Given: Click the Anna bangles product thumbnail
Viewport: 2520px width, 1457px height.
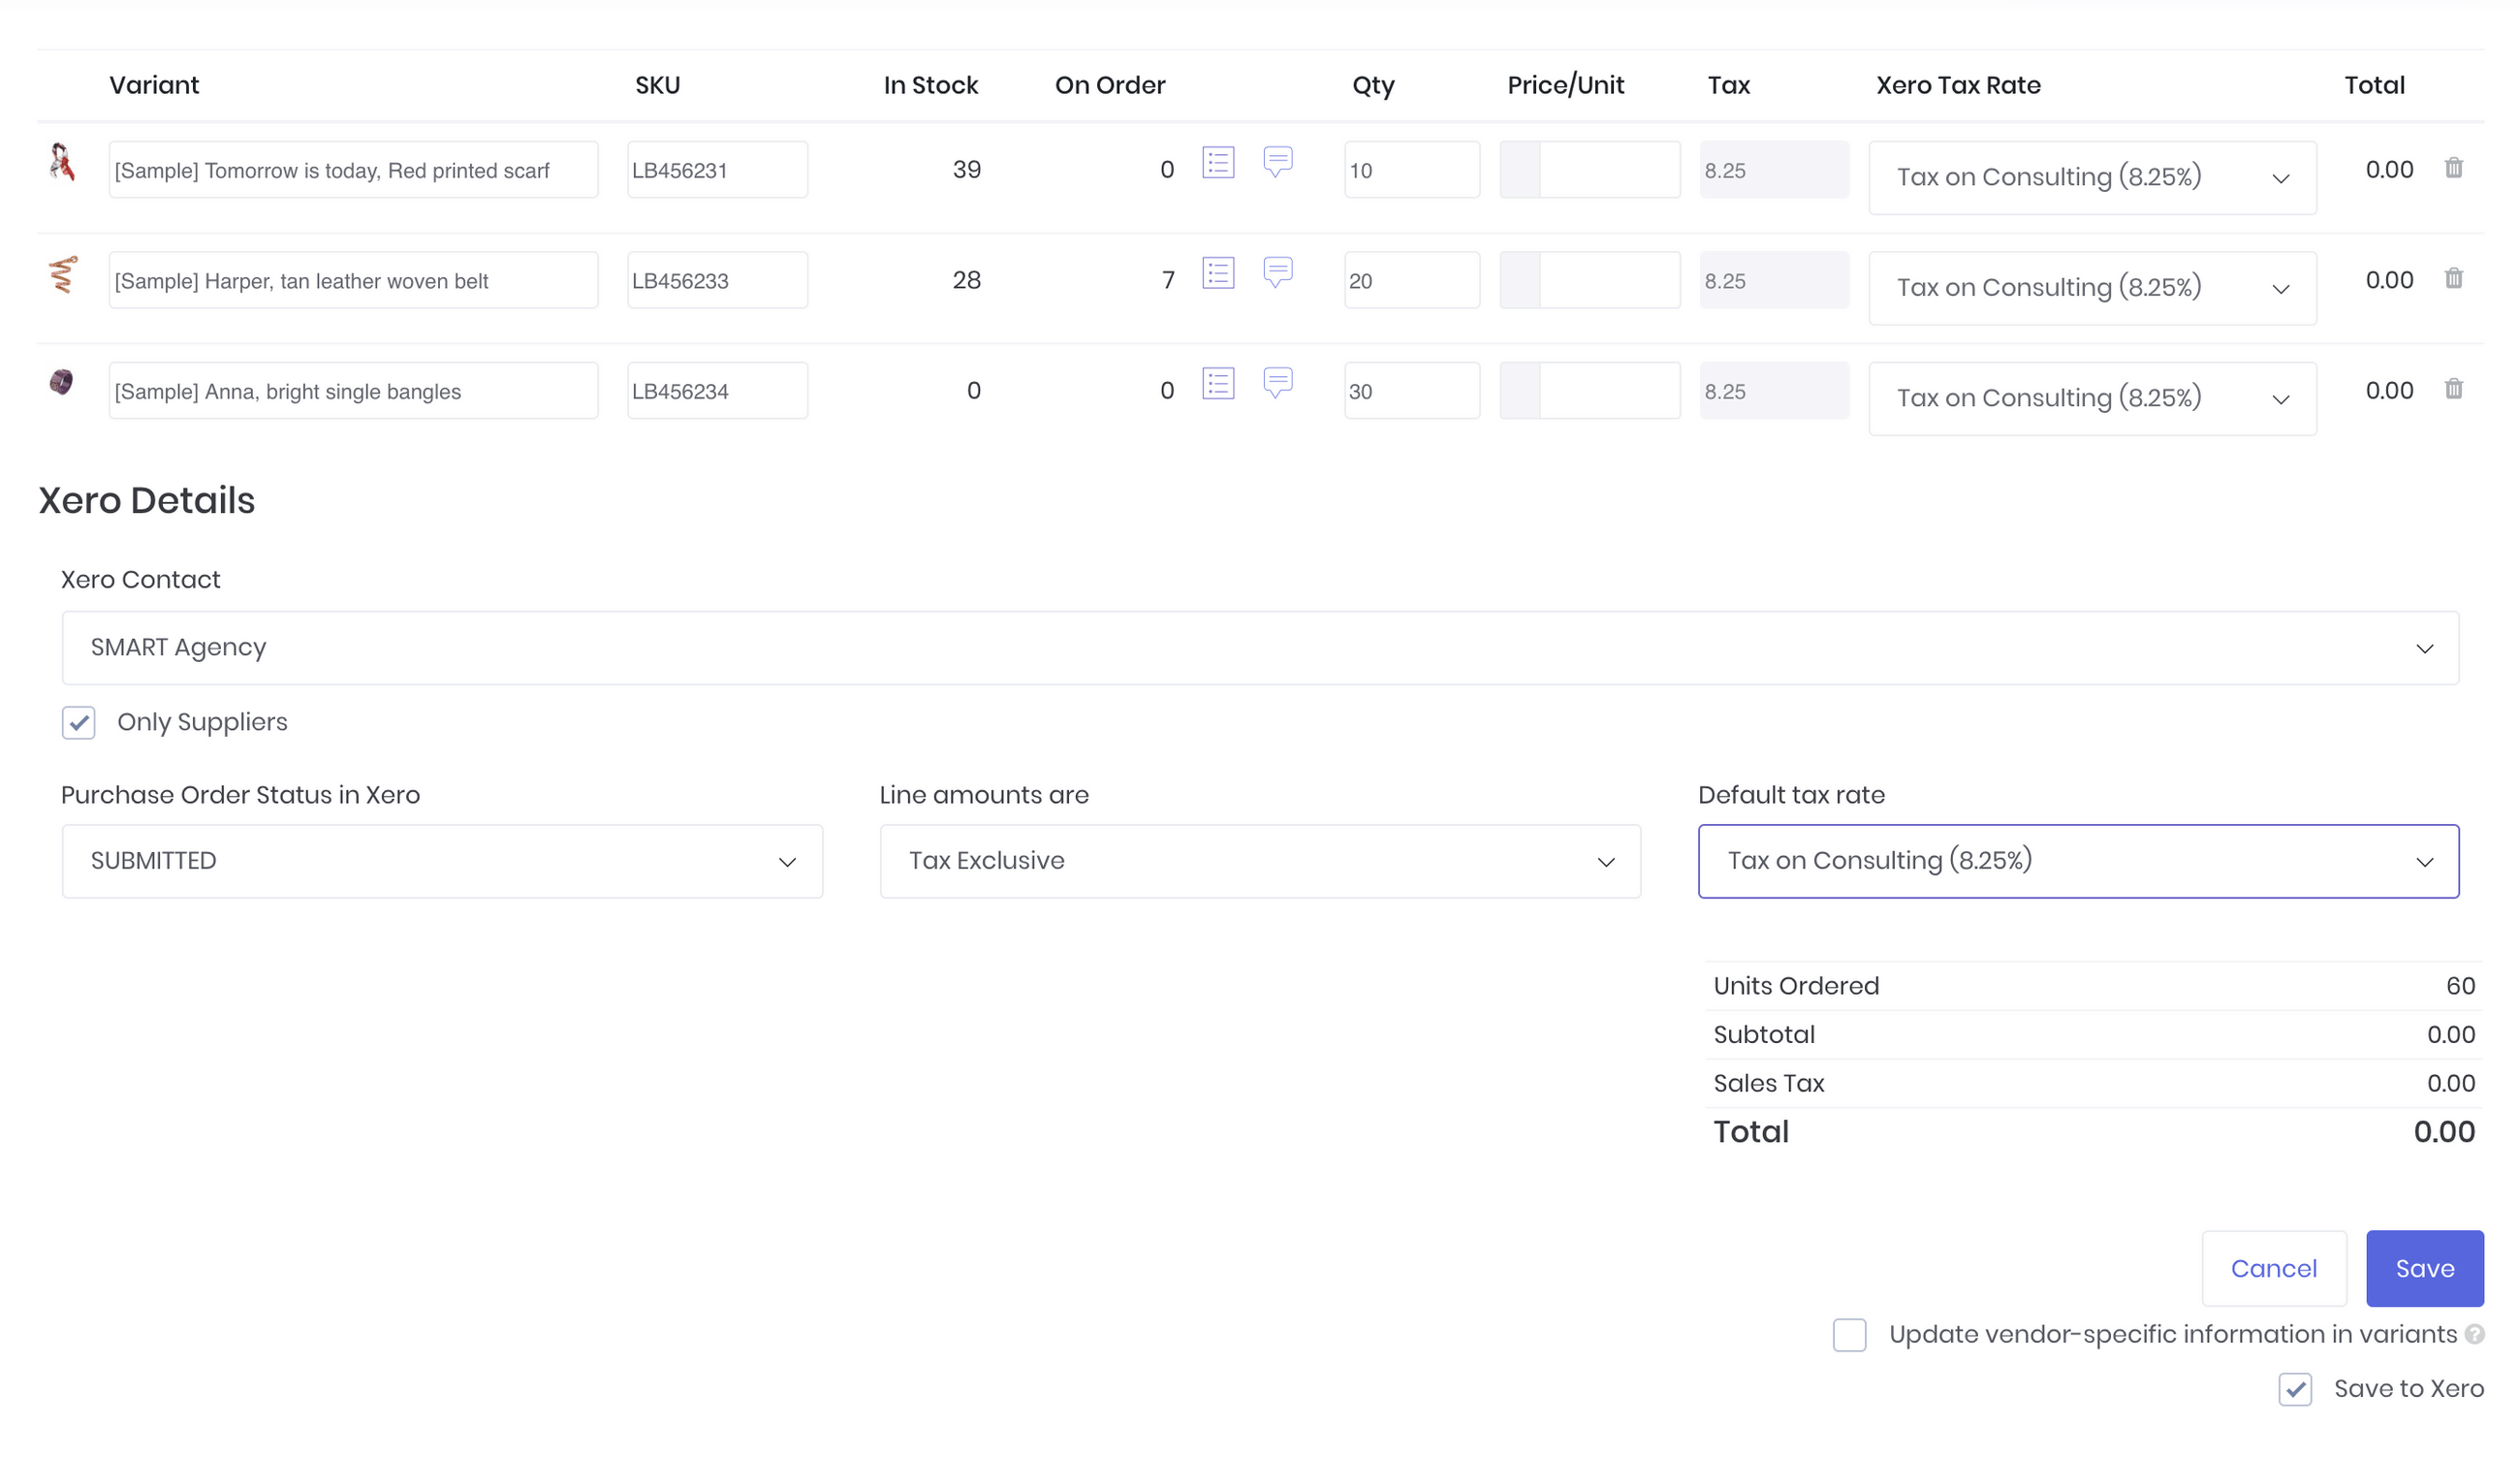Looking at the screenshot, I should coord(62,381).
